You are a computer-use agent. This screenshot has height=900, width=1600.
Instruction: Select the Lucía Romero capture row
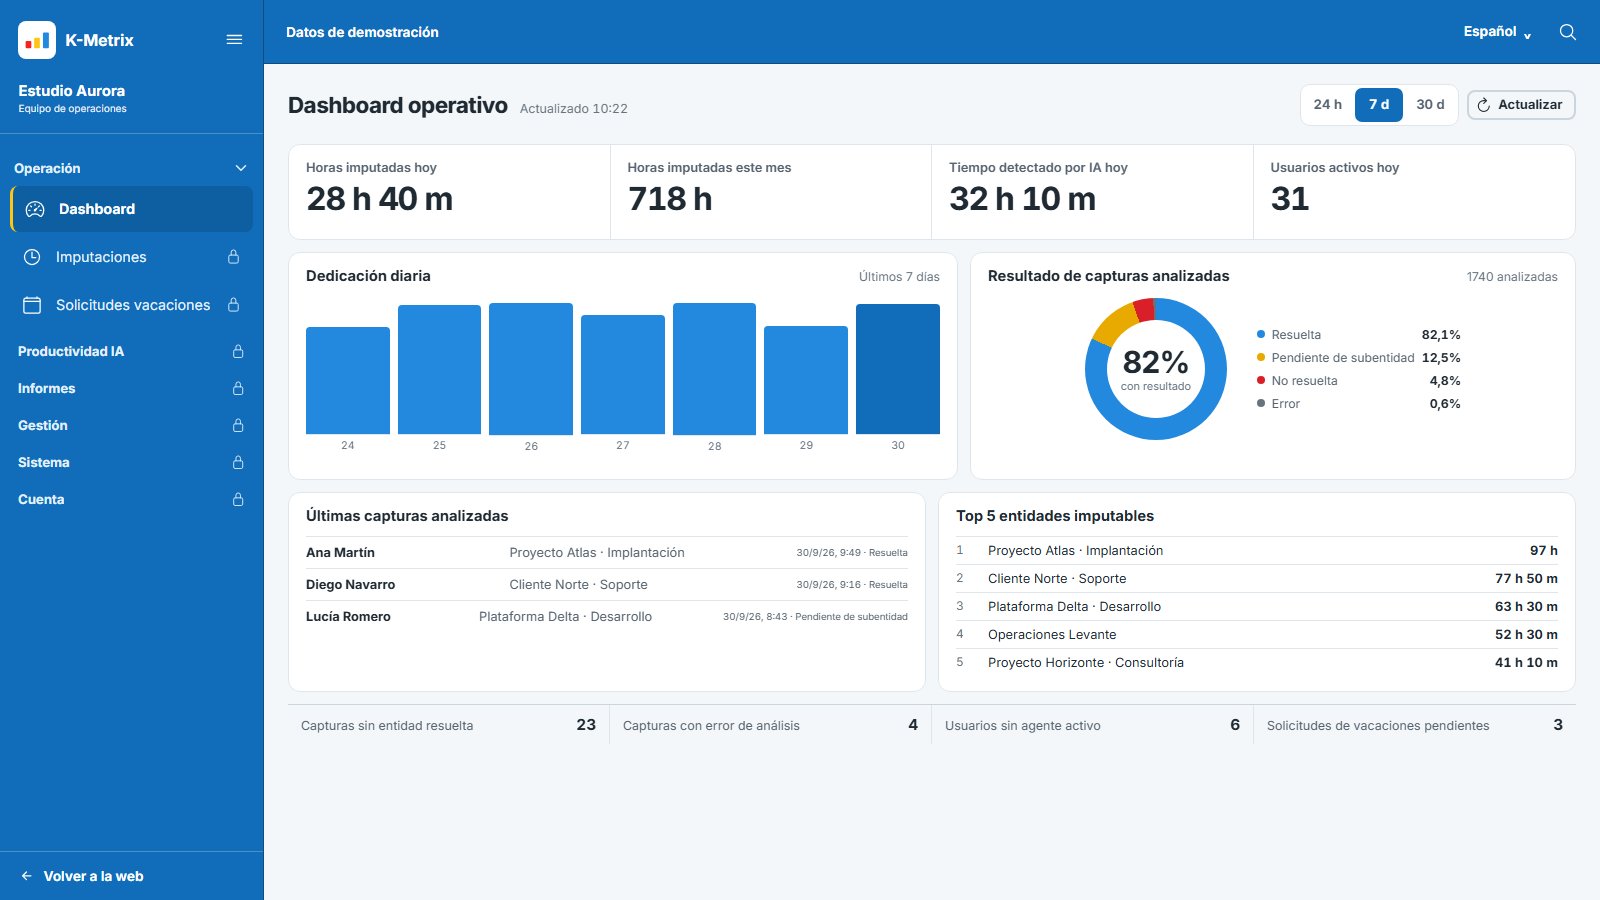[x=607, y=617]
